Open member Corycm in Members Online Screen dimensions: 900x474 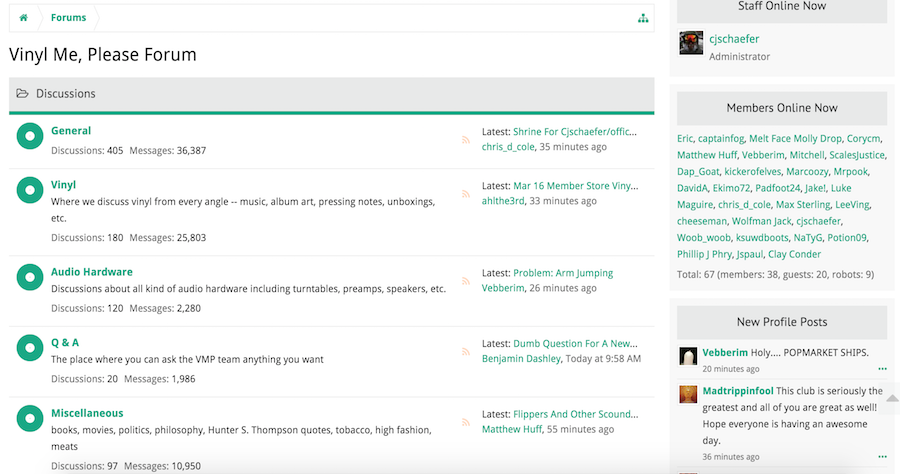(863, 139)
